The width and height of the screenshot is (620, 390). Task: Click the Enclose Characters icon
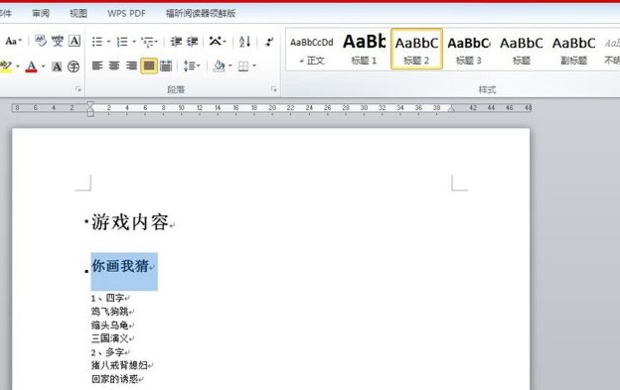[x=74, y=66]
